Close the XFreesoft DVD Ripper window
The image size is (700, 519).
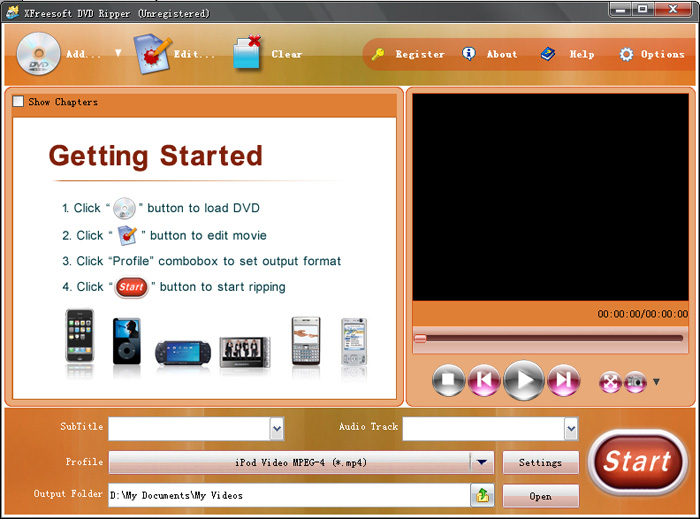point(673,8)
